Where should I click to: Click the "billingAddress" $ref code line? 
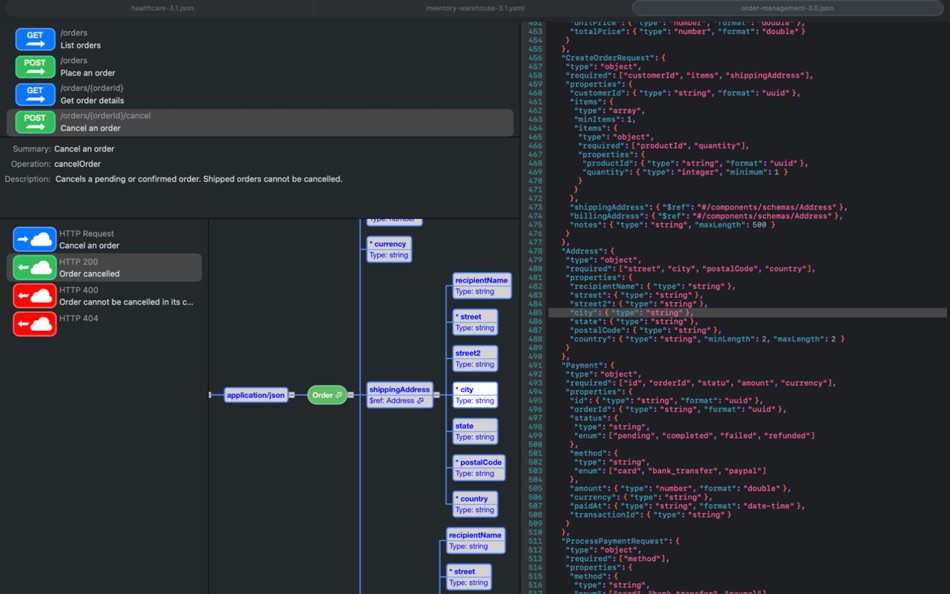[706, 216]
